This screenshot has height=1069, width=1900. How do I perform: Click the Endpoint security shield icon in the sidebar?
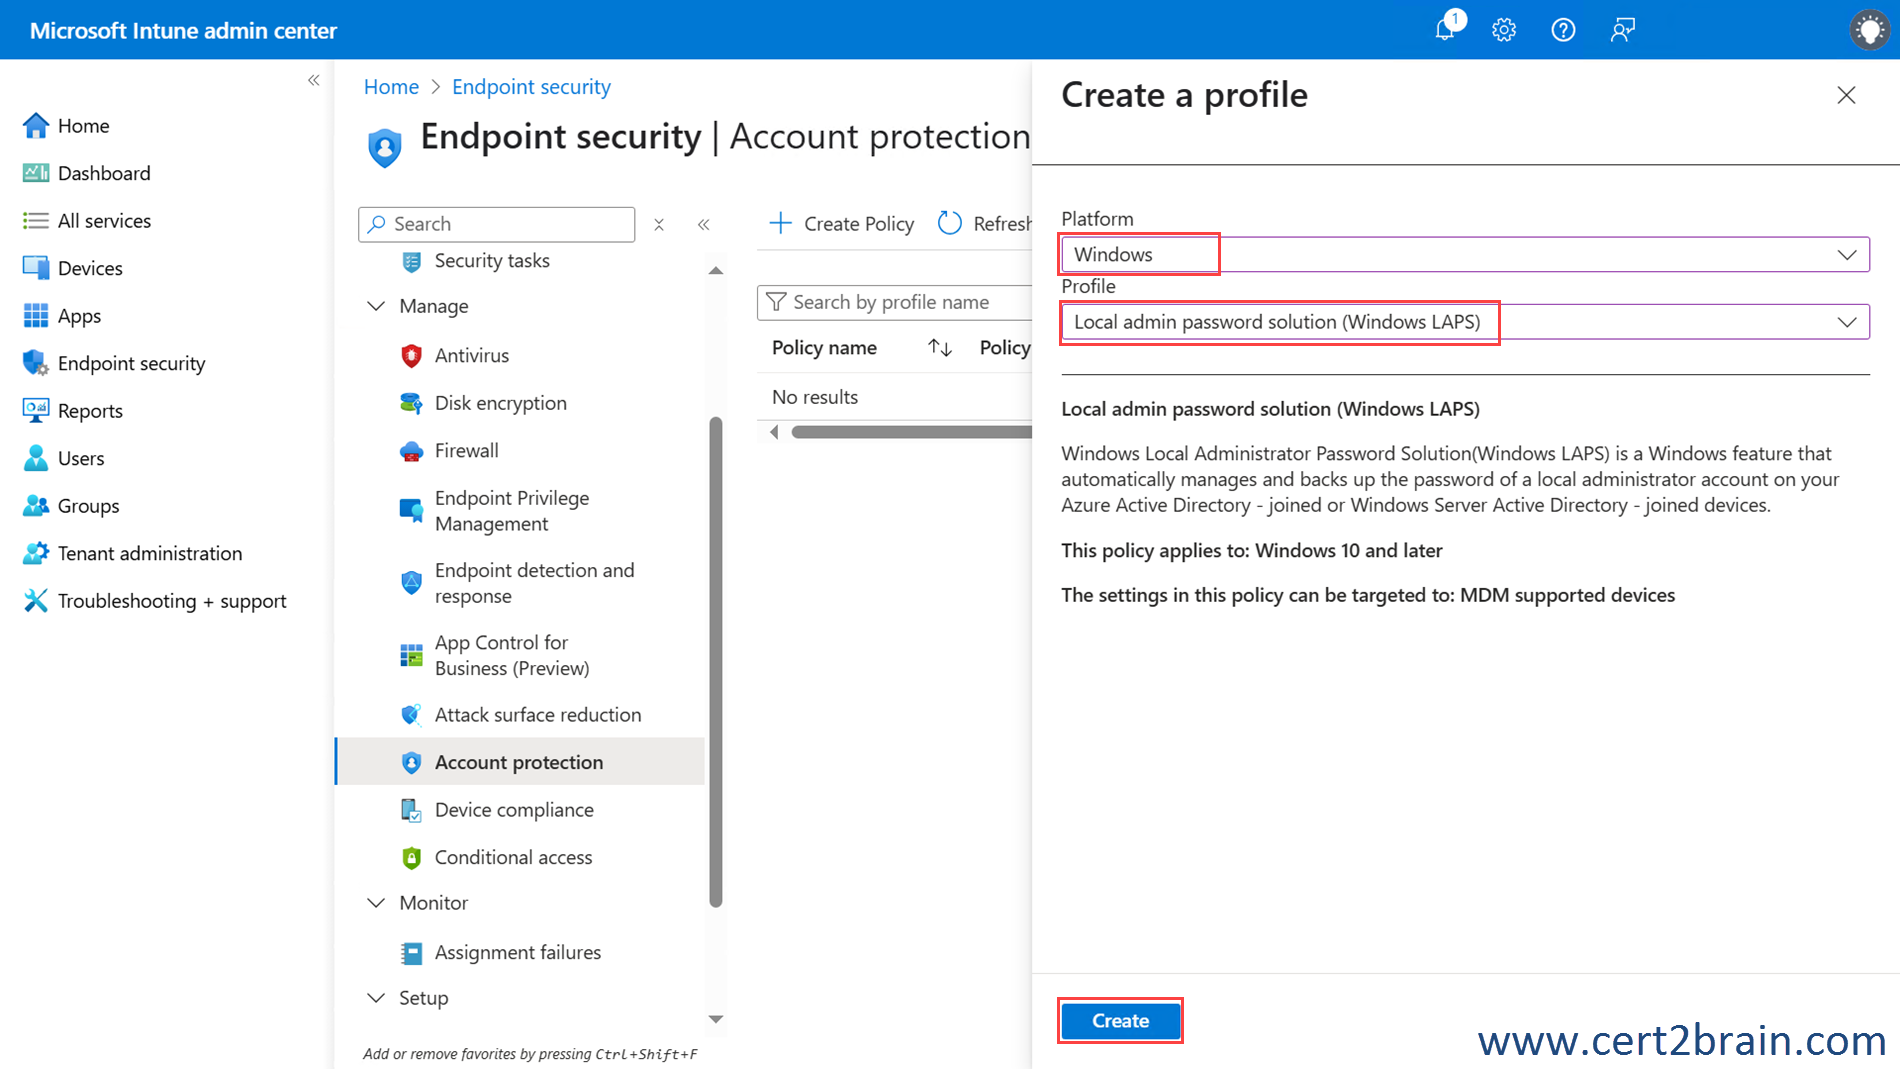click(36, 363)
